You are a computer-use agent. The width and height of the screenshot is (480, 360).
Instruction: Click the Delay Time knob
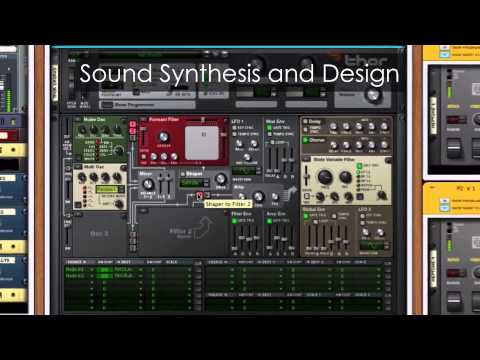pyautogui.click(x=333, y=126)
